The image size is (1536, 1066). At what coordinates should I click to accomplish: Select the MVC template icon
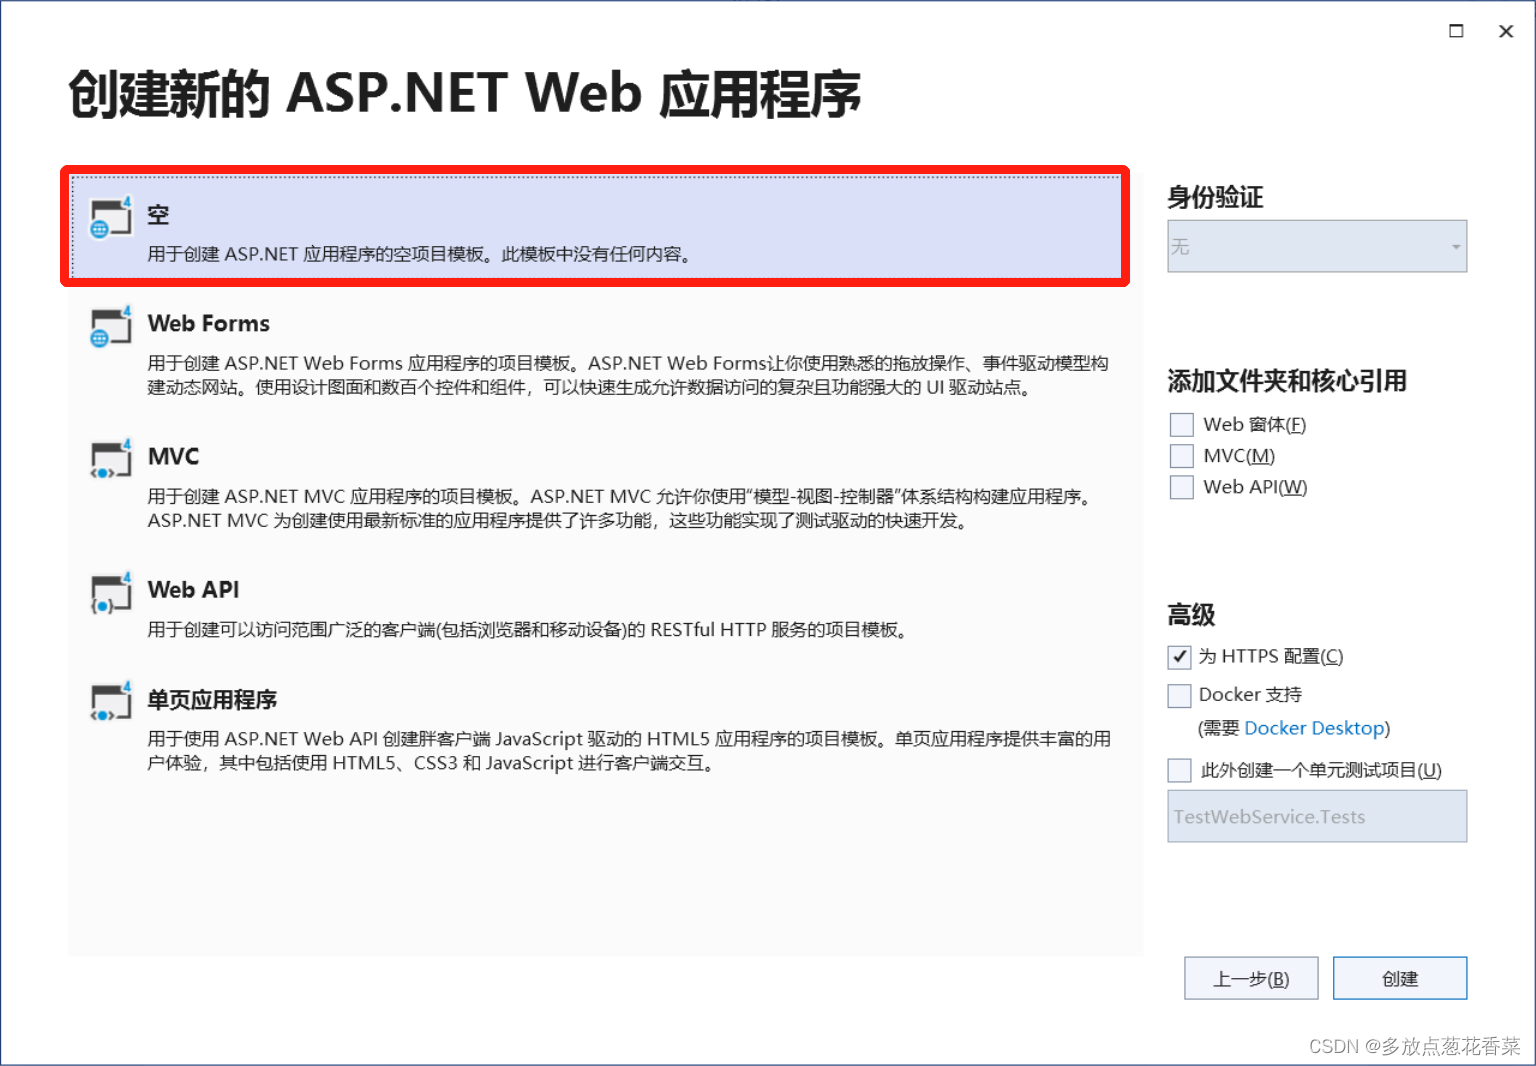click(x=110, y=459)
